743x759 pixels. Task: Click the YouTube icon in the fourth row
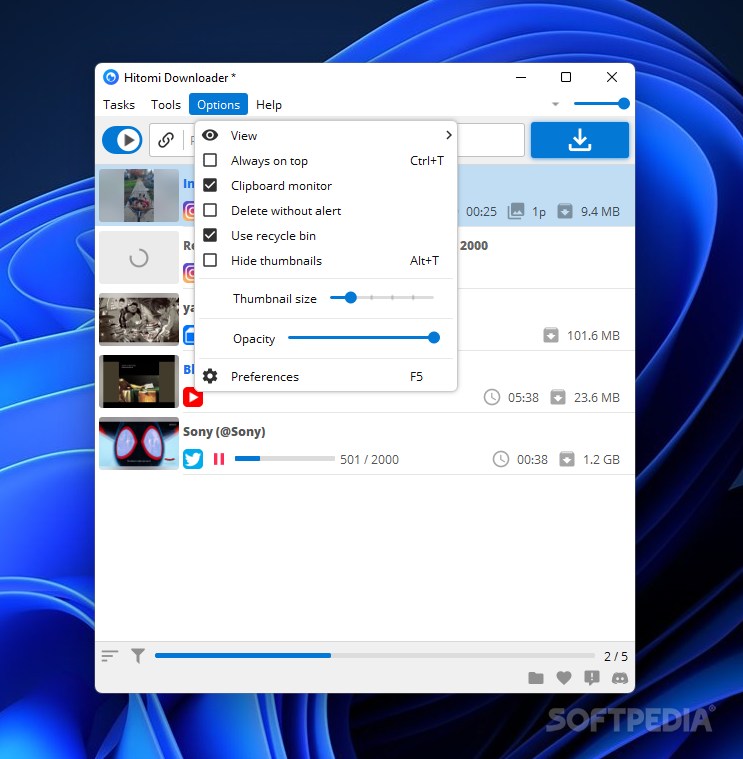click(193, 397)
